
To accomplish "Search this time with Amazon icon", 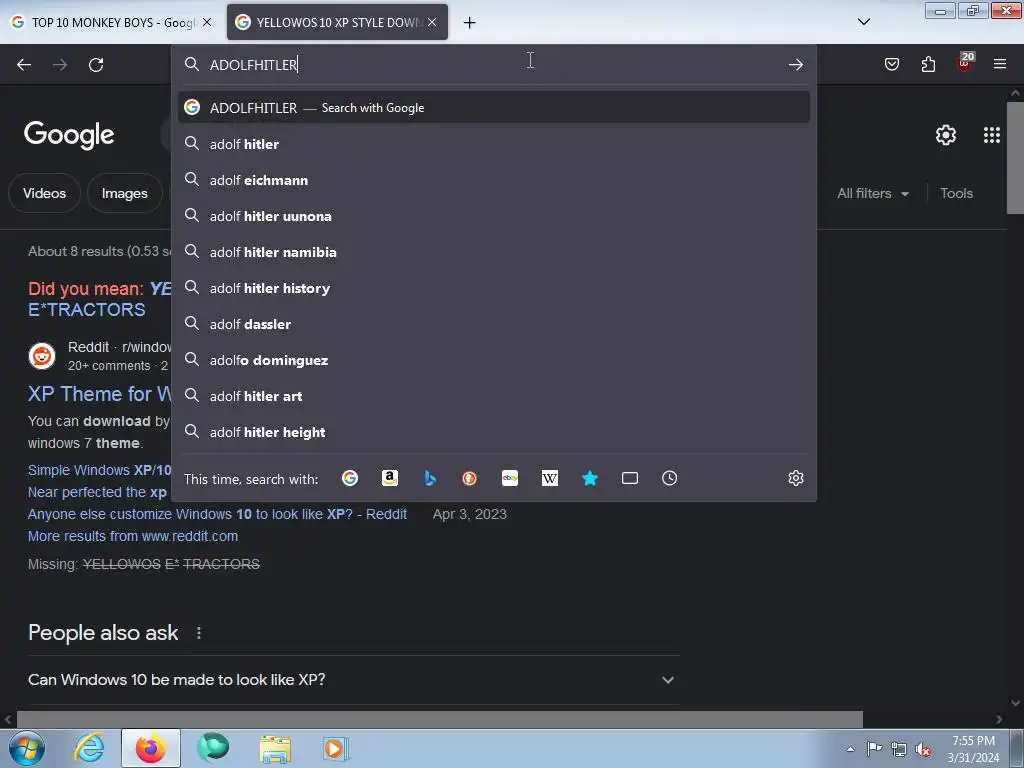I will 390,478.
